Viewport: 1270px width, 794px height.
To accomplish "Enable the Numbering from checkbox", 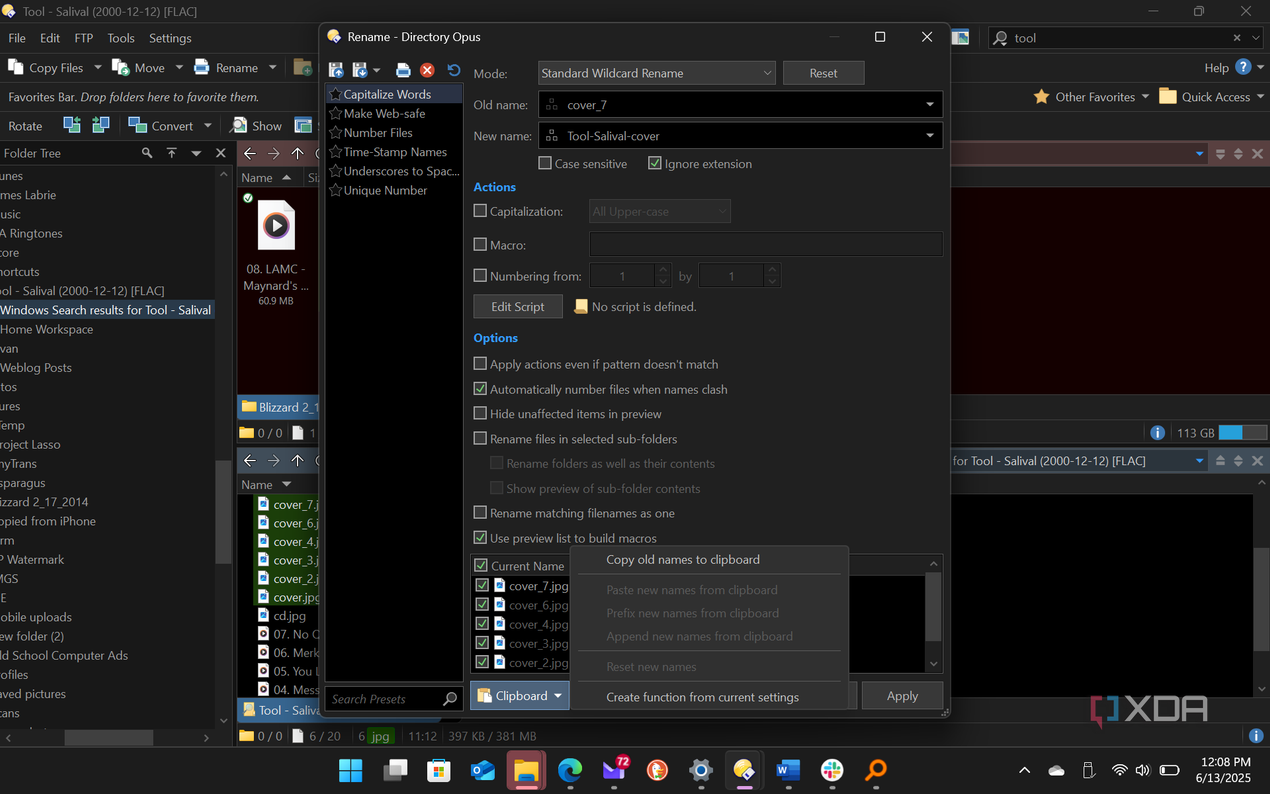I will [480, 275].
